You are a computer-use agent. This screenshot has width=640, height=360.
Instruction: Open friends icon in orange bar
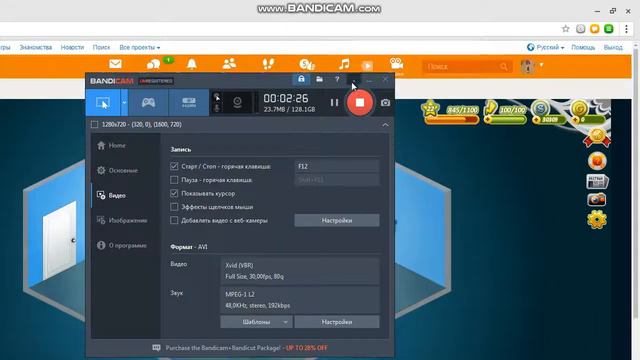coord(229,64)
